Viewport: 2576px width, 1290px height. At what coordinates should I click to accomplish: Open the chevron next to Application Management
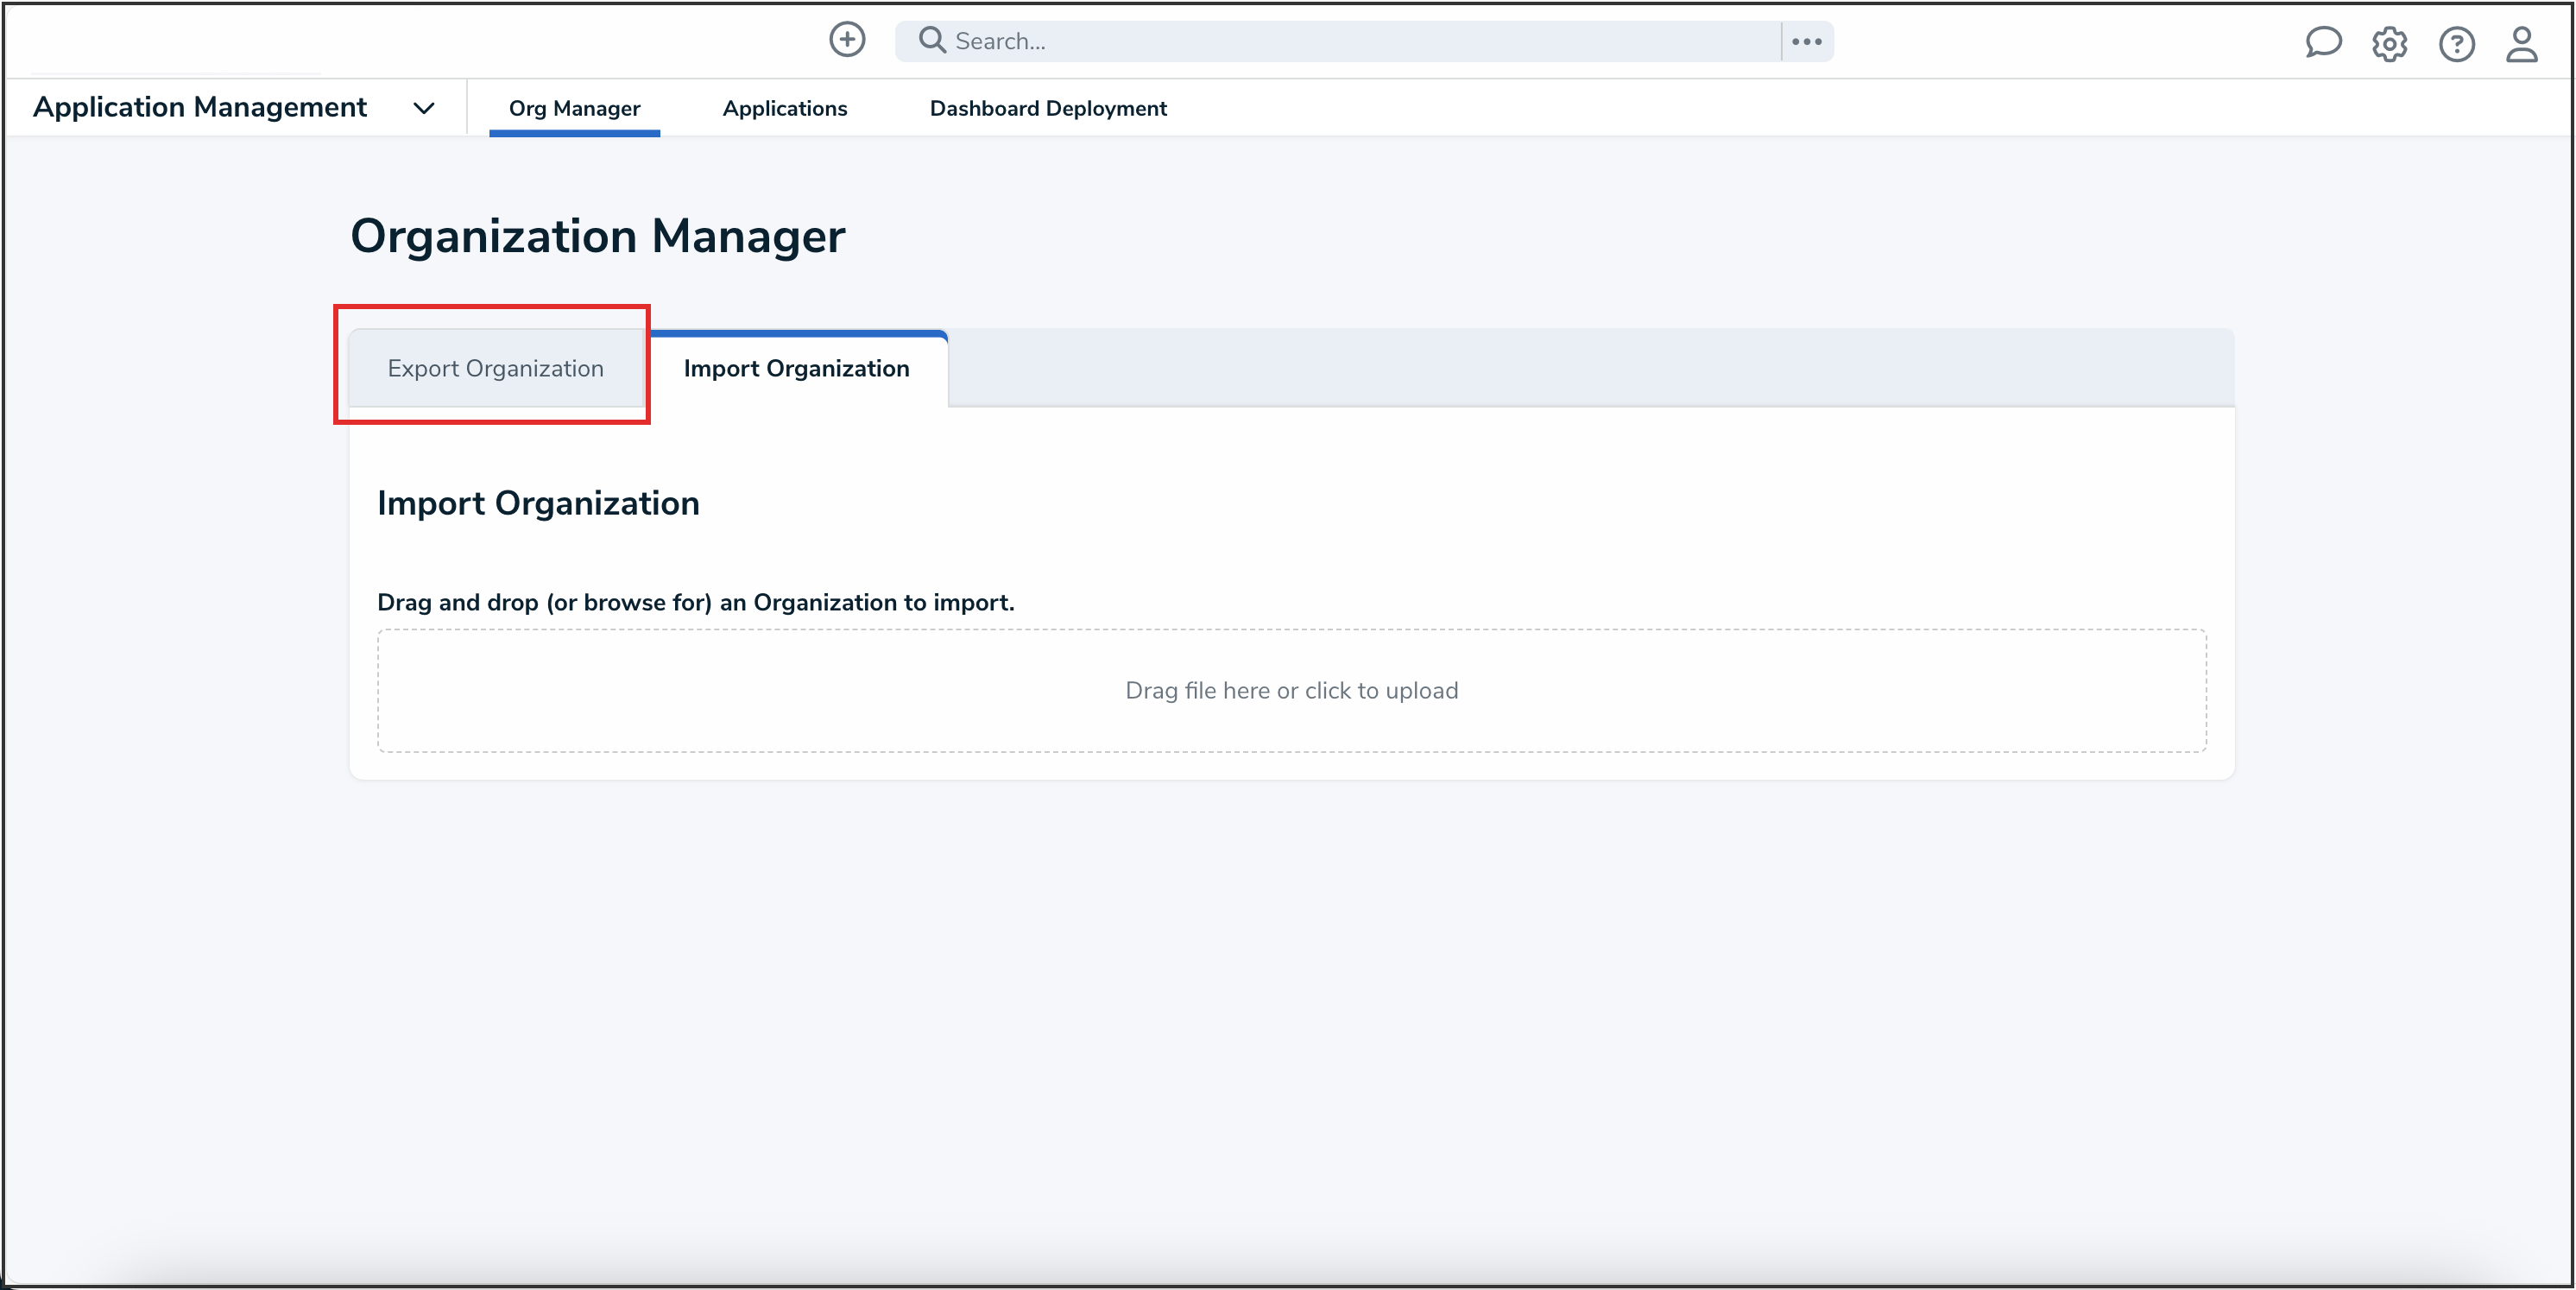(423, 108)
